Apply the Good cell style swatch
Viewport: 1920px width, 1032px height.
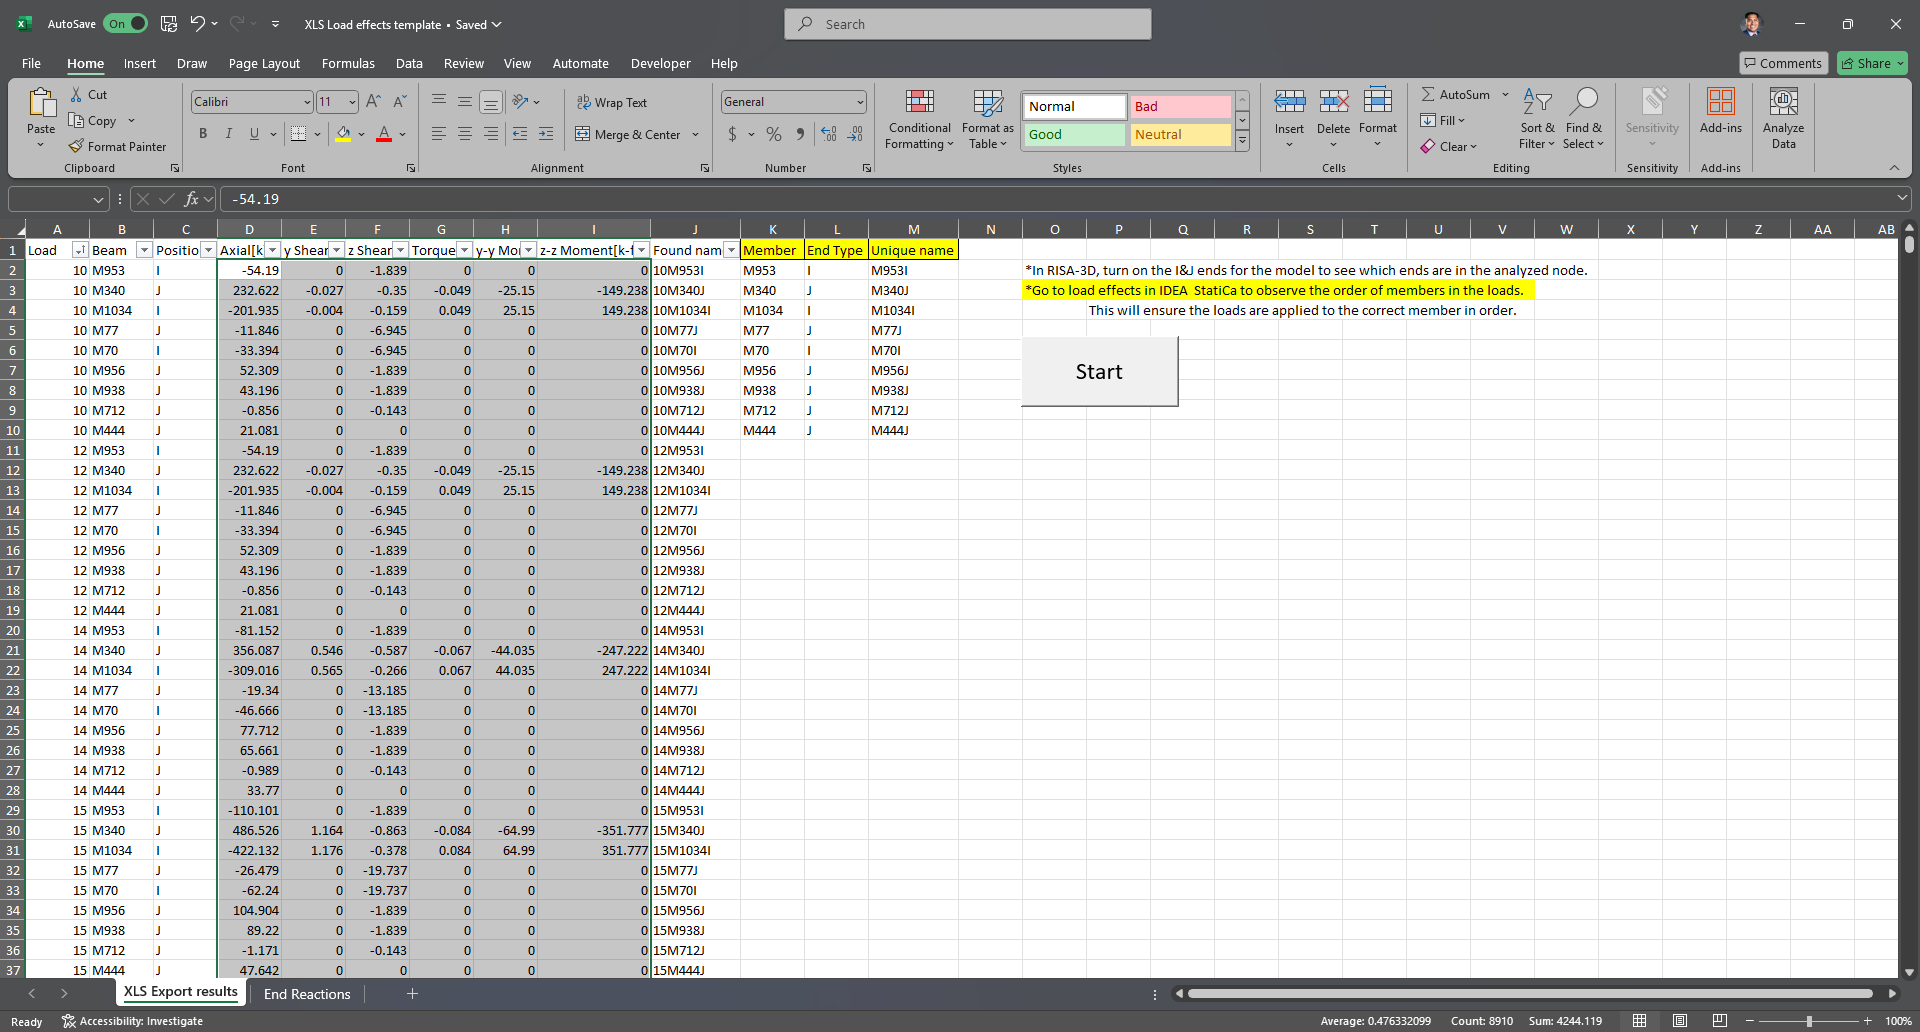tap(1074, 134)
